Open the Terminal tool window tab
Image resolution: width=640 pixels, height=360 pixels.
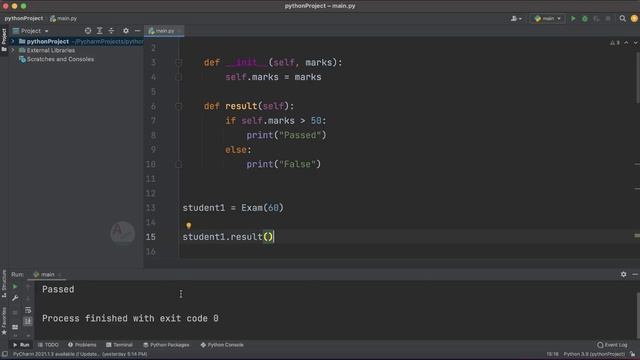tap(119, 345)
